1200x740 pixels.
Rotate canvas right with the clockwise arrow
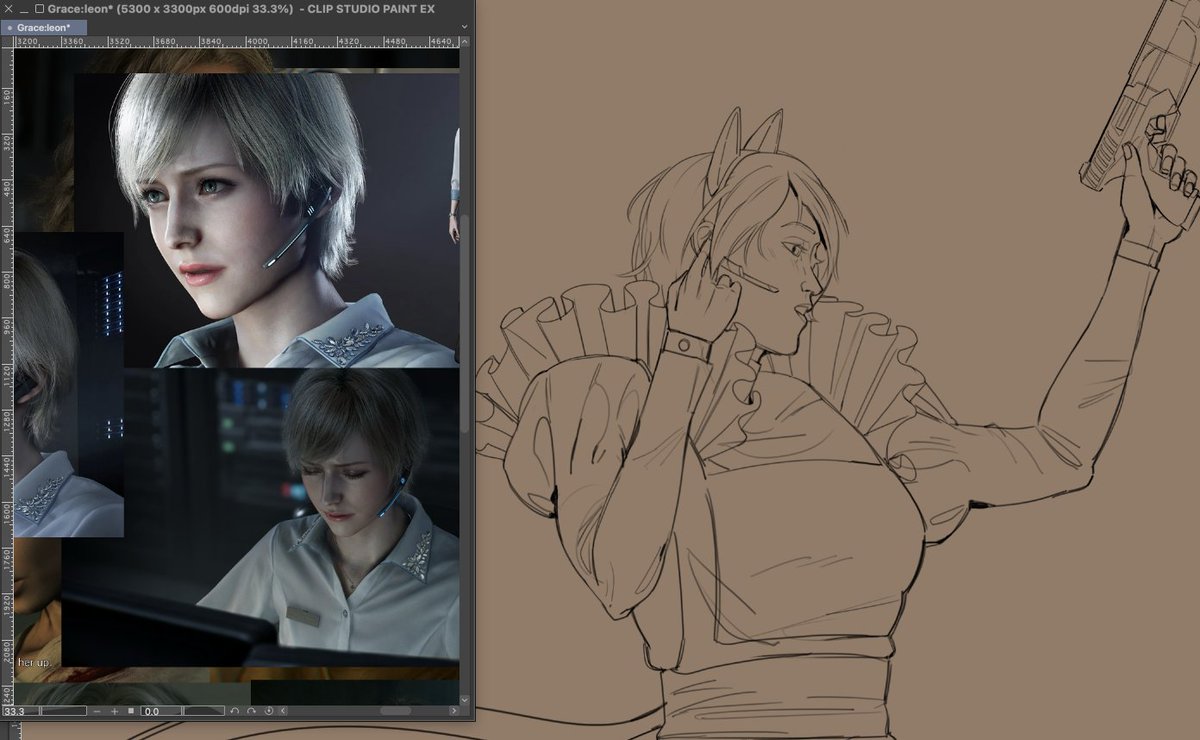251,711
